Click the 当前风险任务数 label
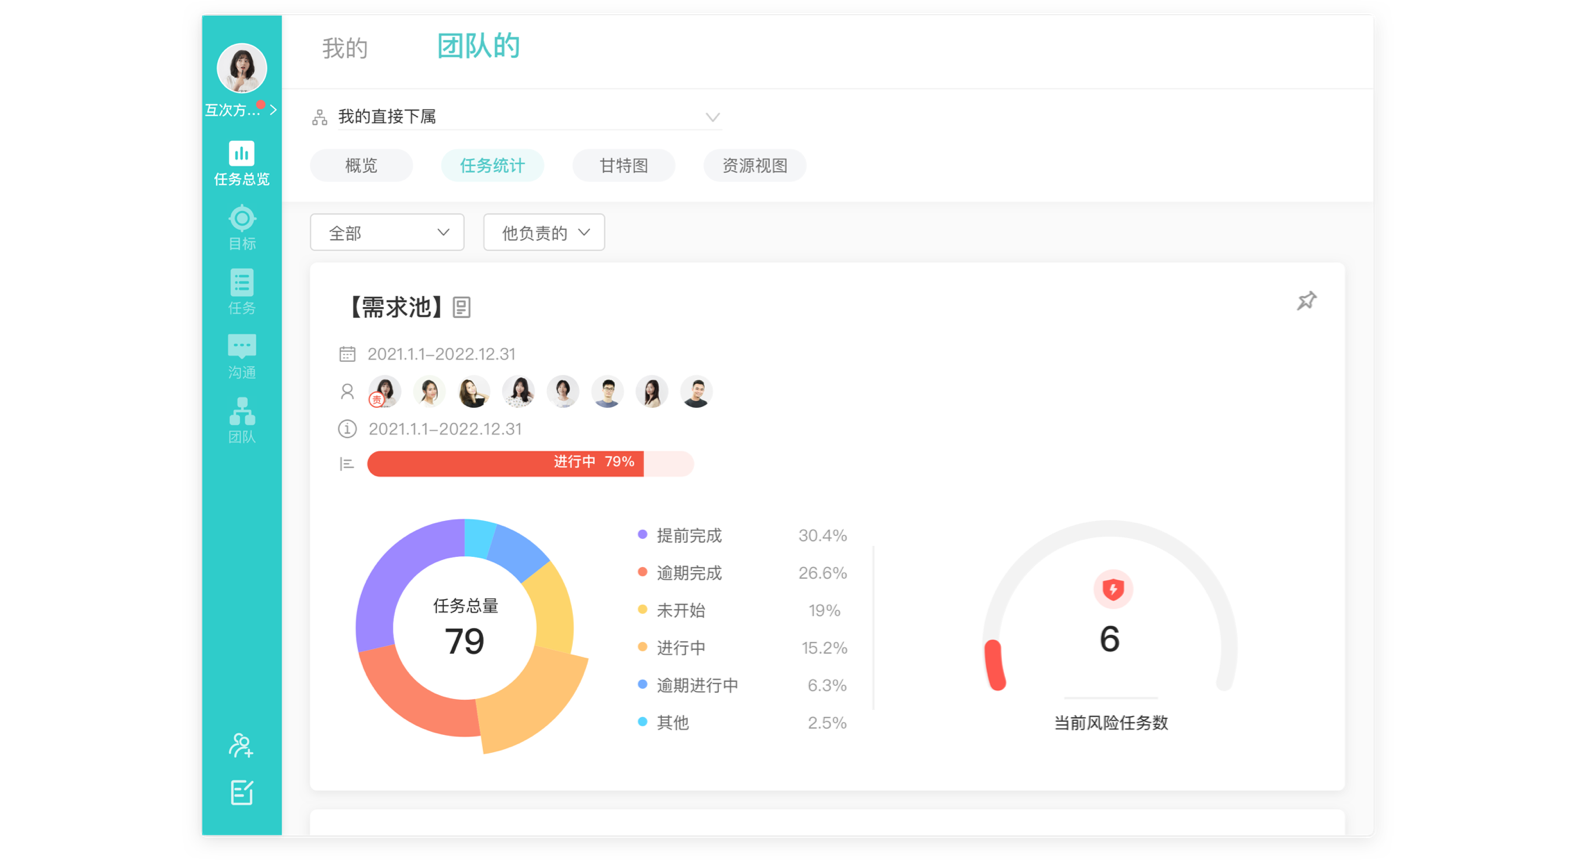Viewport: 1576px width, 860px height. [x=1111, y=723]
